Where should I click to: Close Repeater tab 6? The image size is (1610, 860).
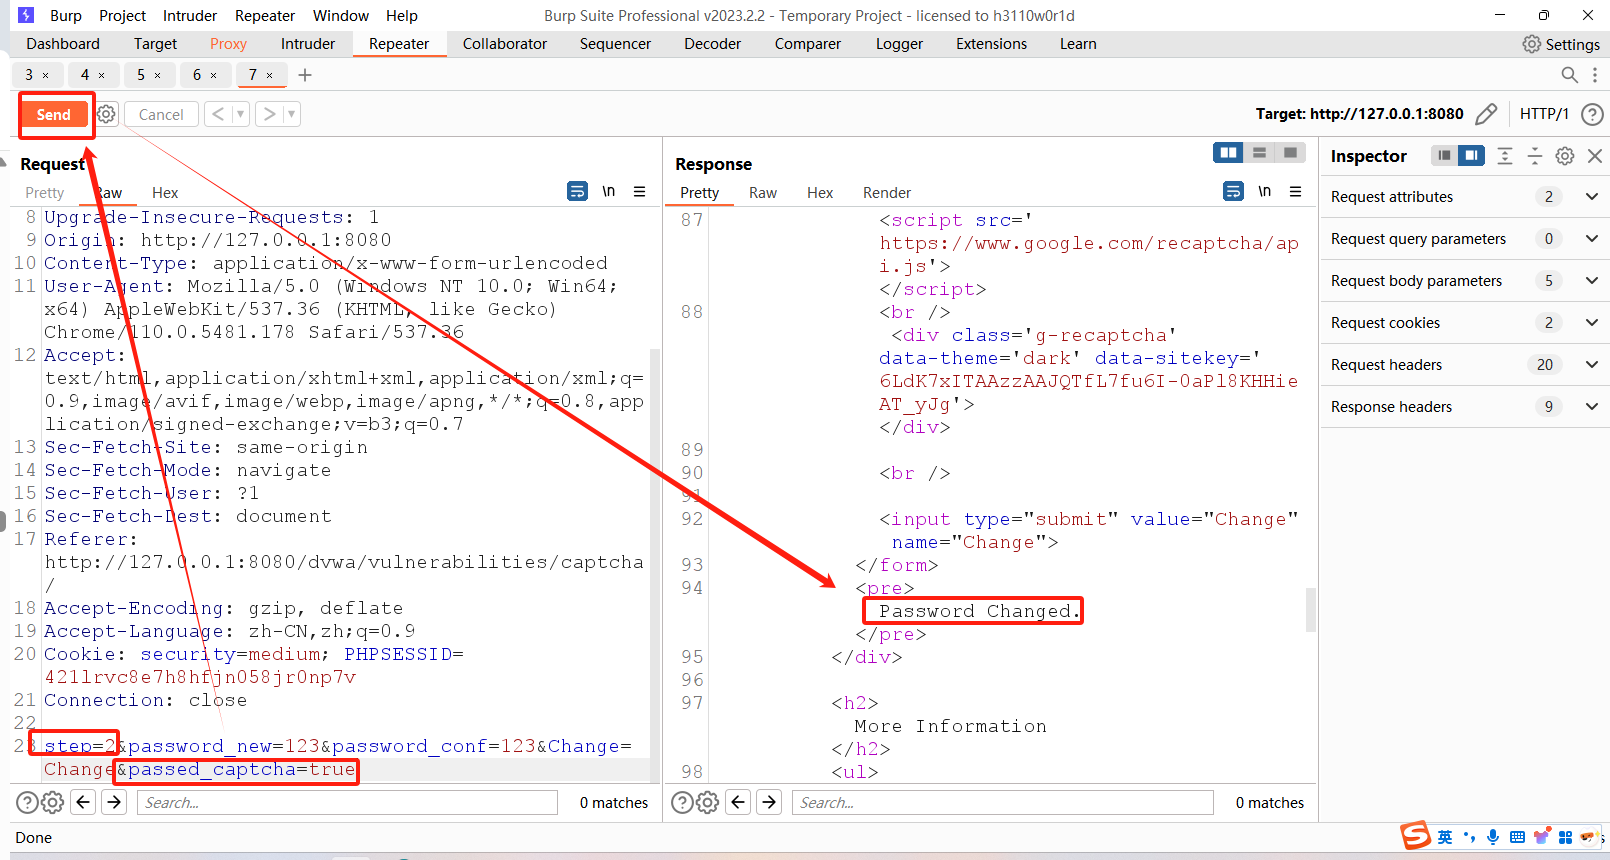tap(213, 75)
